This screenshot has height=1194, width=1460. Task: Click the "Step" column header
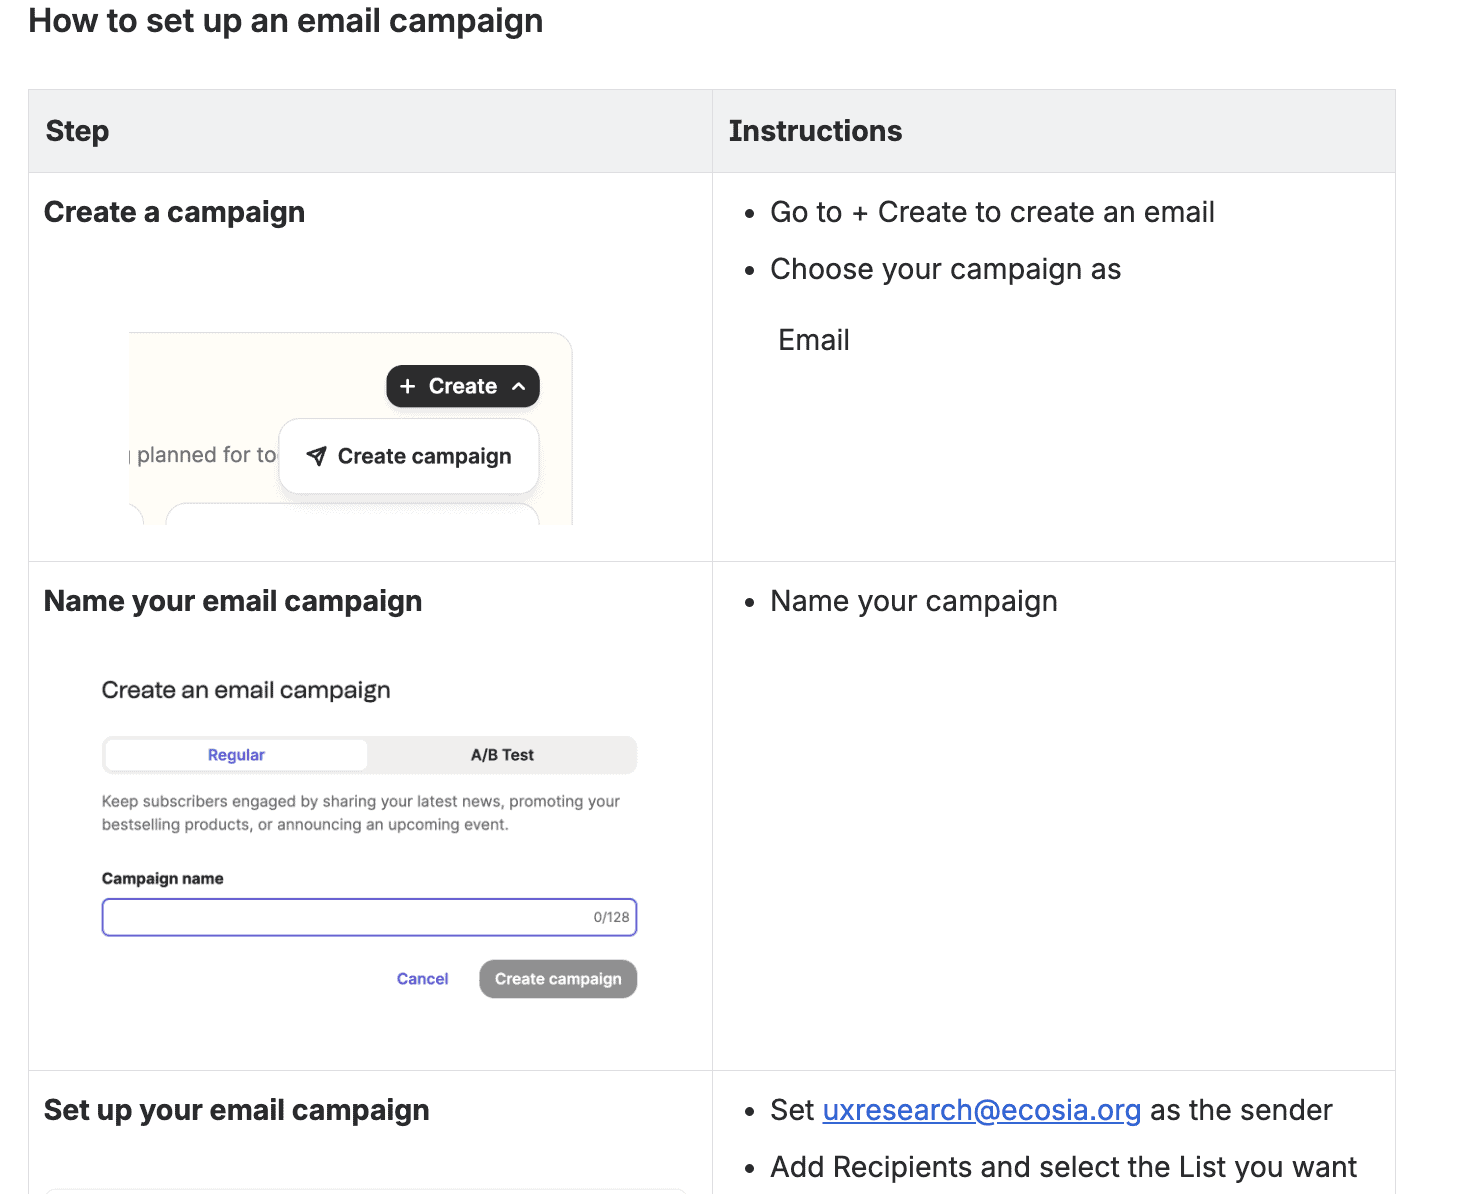coord(77,131)
